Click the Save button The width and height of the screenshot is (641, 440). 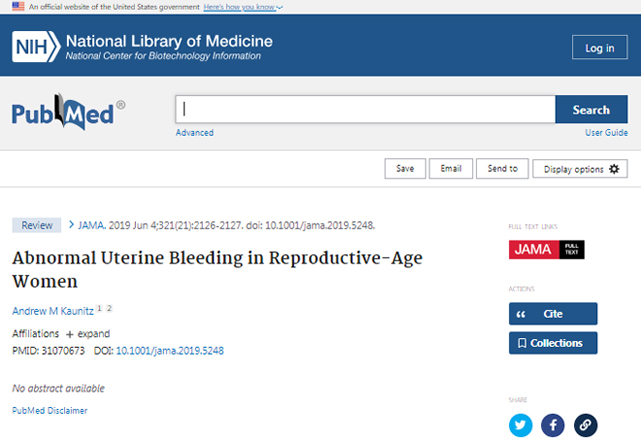tap(405, 168)
